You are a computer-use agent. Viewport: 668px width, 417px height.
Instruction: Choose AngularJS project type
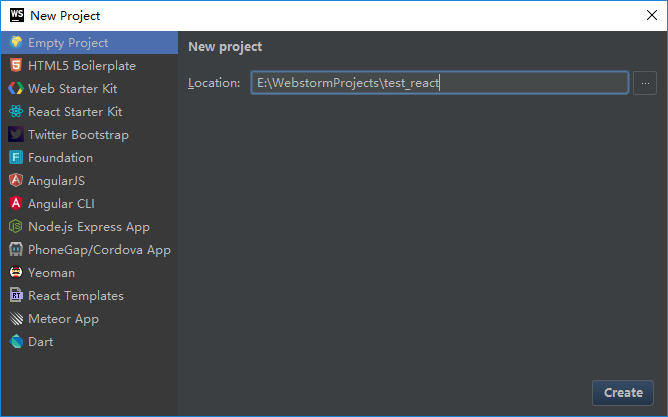[x=89, y=181]
